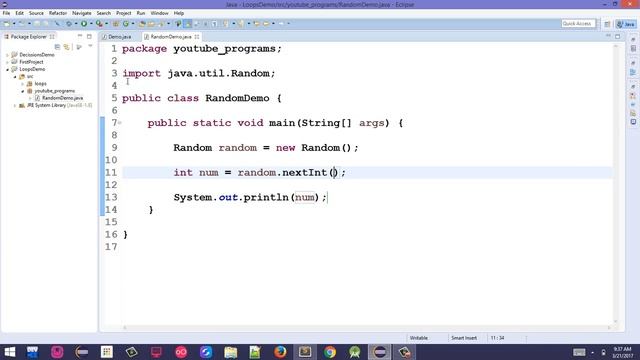Expand the FirstProject project
Viewport: 640px width, 360px height.
coord(7,62)
